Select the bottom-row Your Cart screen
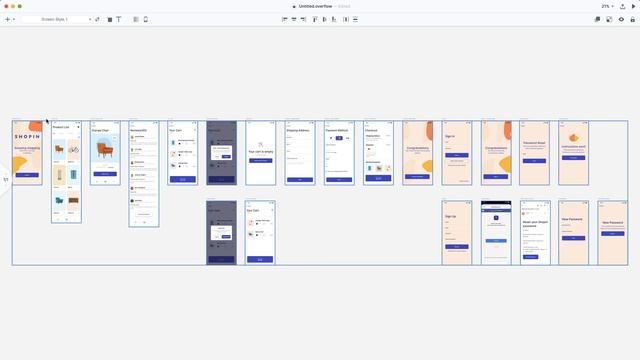 point(260,233)
